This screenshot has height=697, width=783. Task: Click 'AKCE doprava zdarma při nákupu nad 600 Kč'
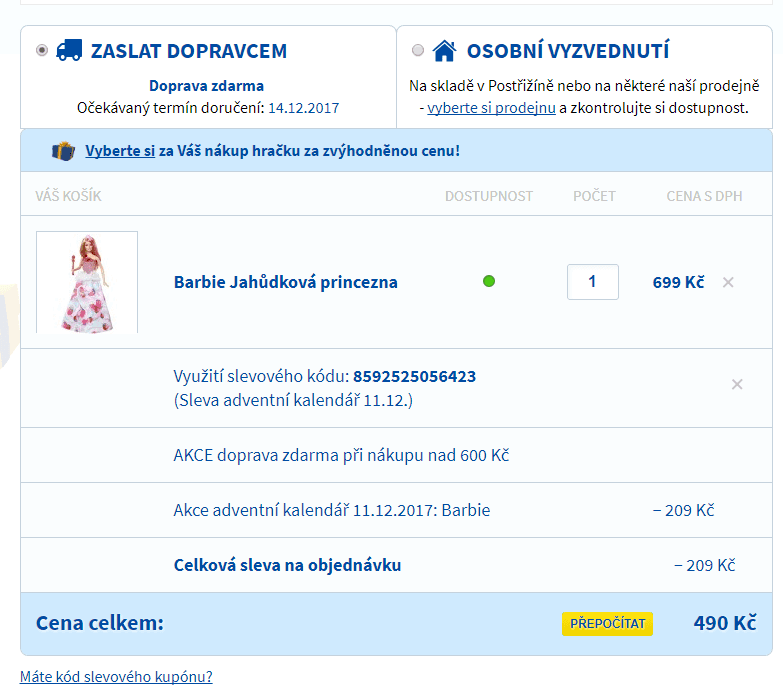click(341, 455)
